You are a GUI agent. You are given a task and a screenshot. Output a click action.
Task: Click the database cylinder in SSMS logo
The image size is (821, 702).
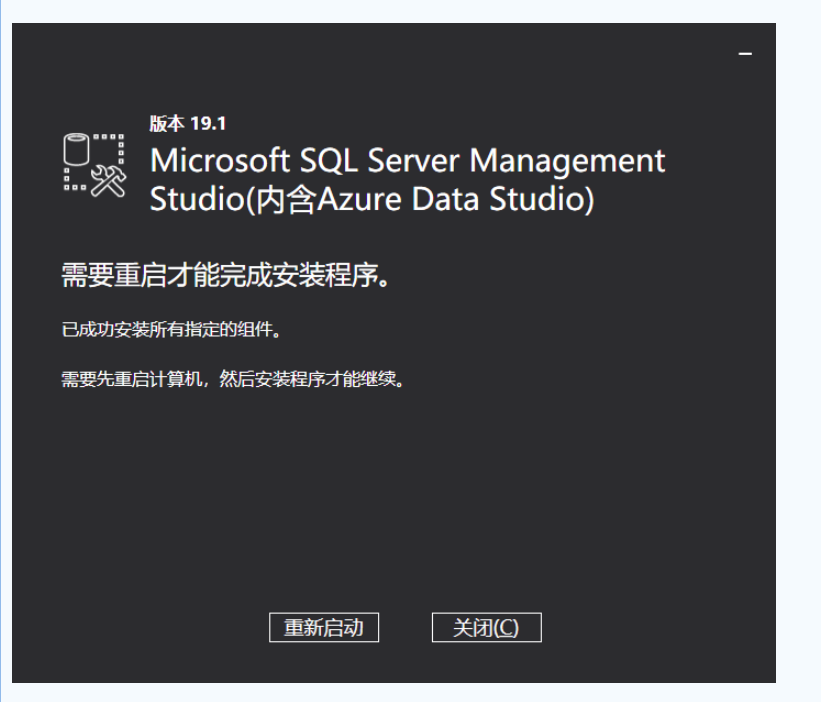tap(76, 149)
